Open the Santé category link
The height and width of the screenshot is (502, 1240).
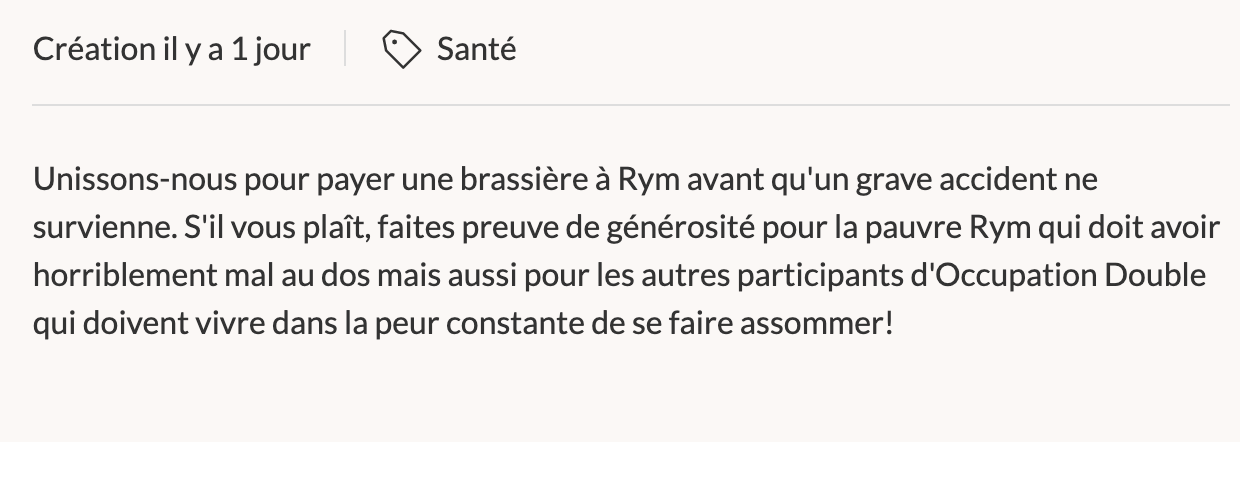(x=477, y=48)
